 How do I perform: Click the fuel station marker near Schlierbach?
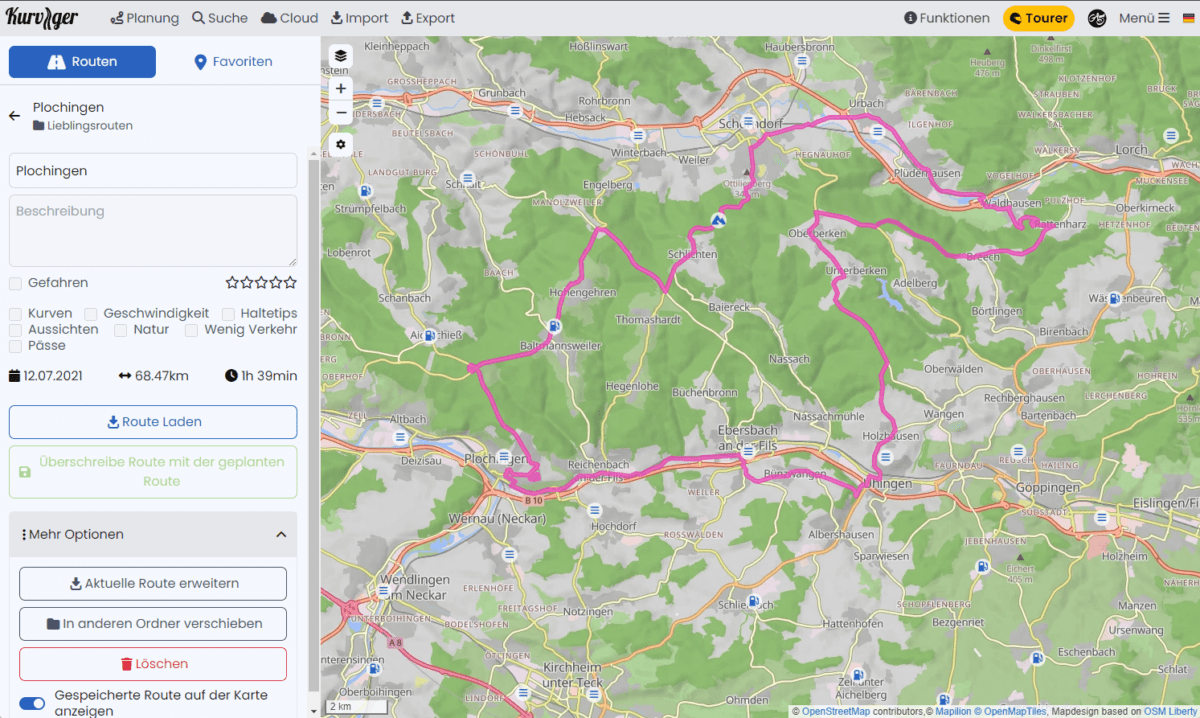(755, 602)
